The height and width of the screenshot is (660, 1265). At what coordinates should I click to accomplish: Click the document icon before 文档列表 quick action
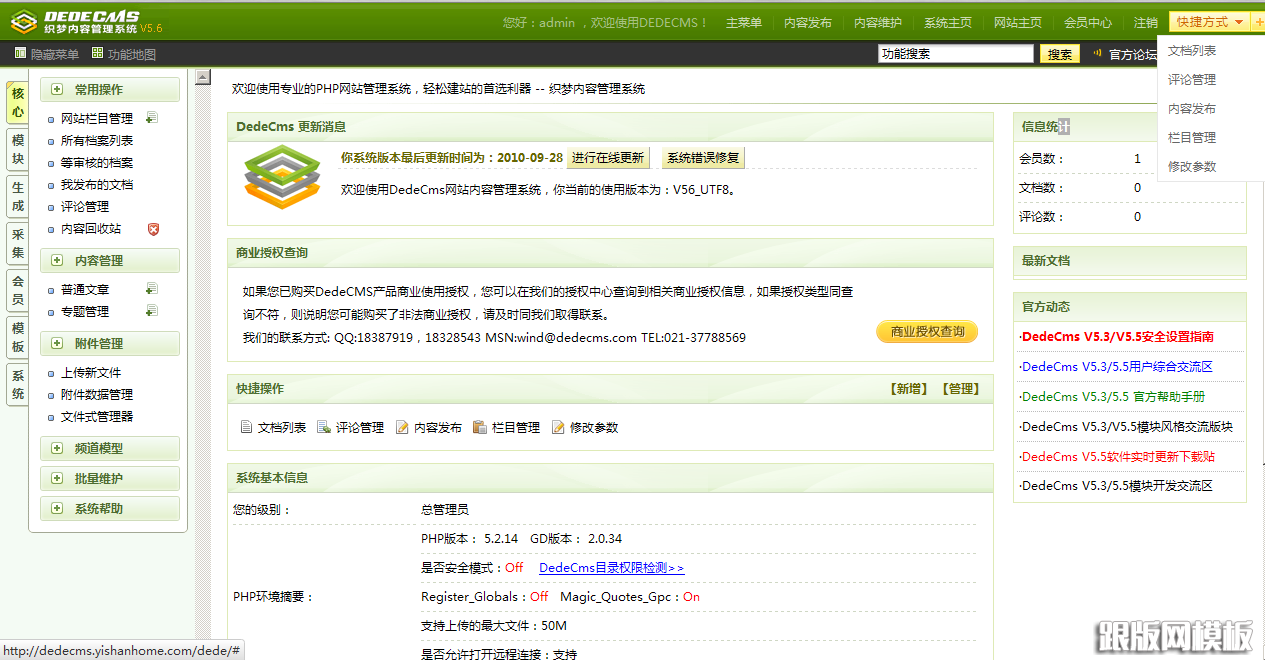(246, 427)
